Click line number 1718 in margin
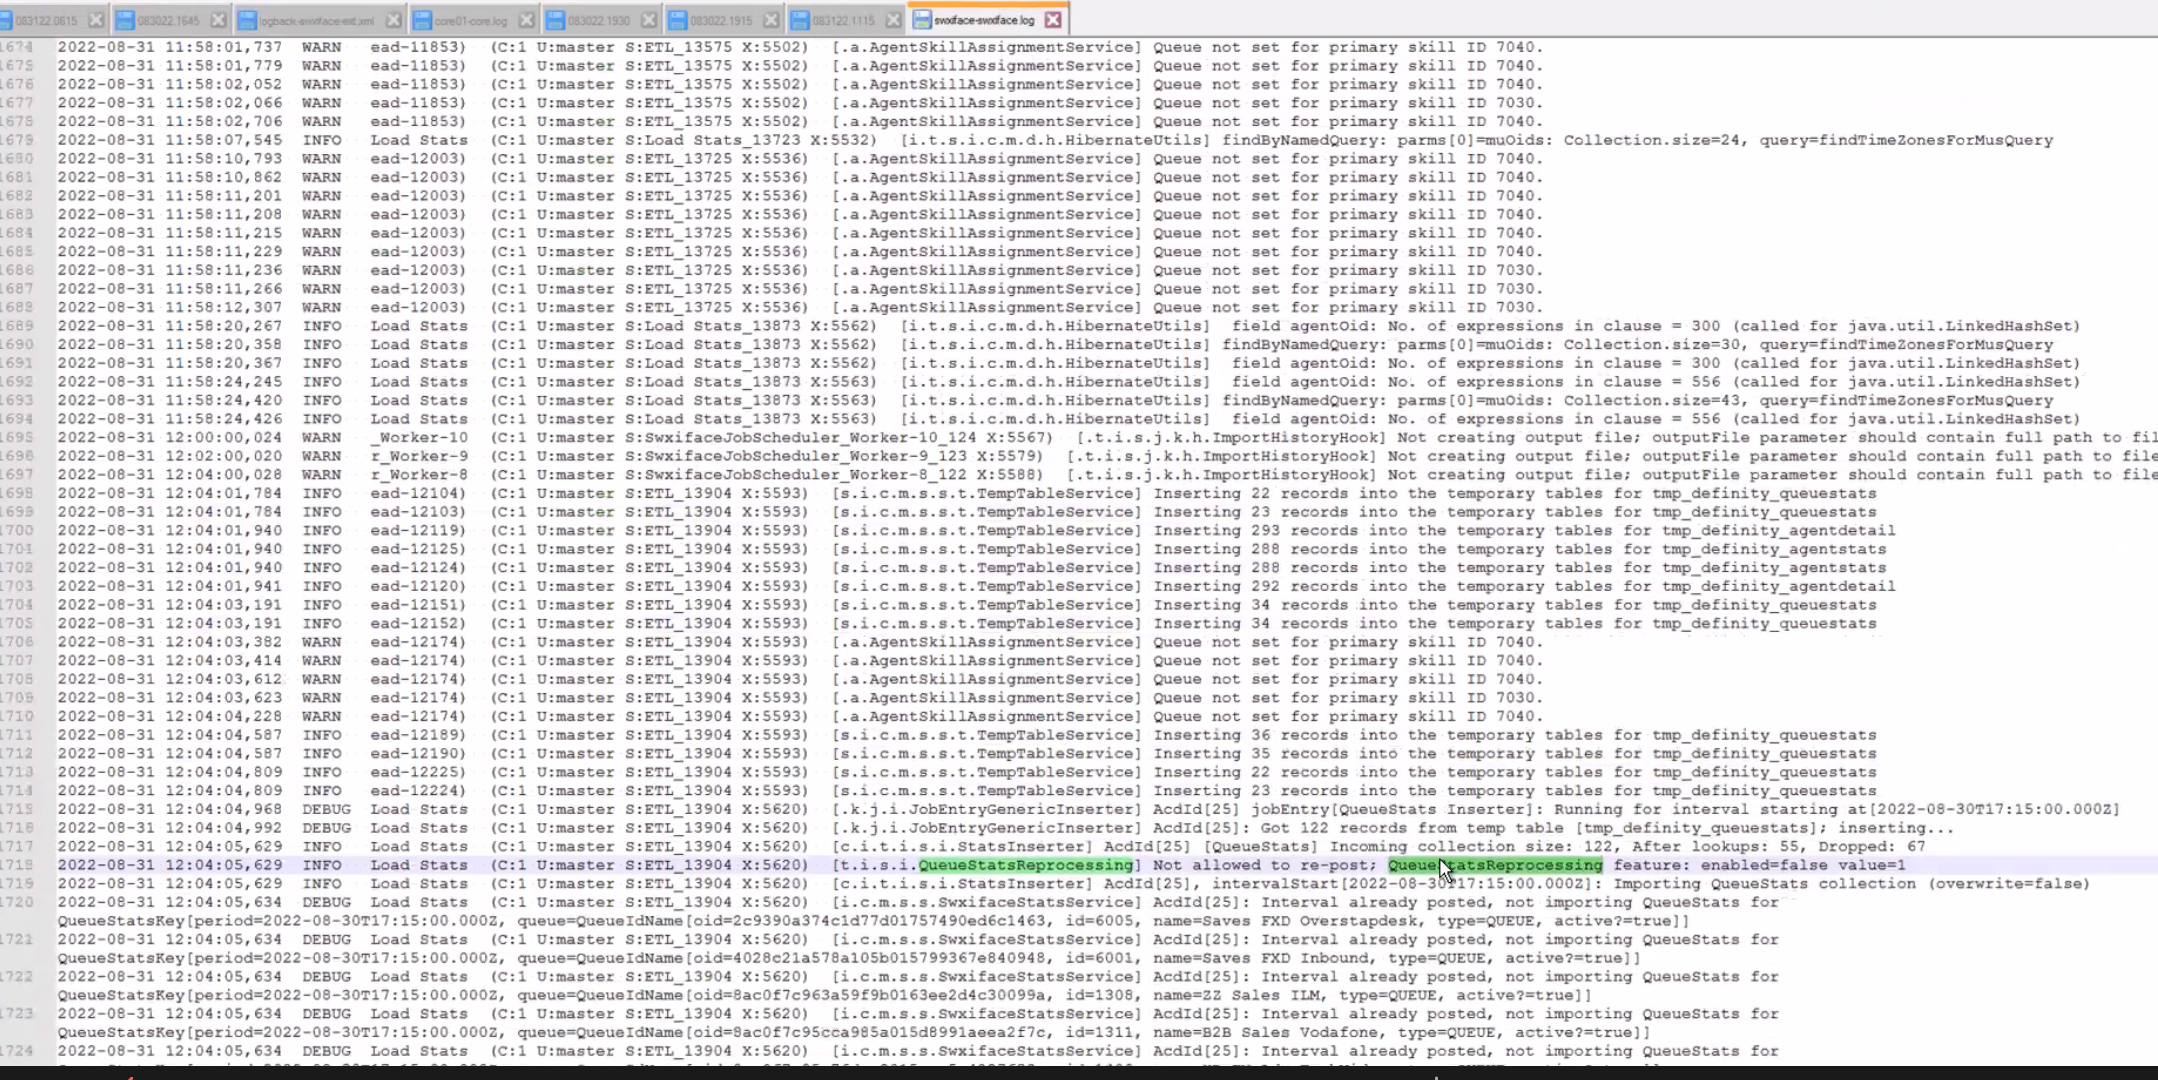 click(17, 865)
